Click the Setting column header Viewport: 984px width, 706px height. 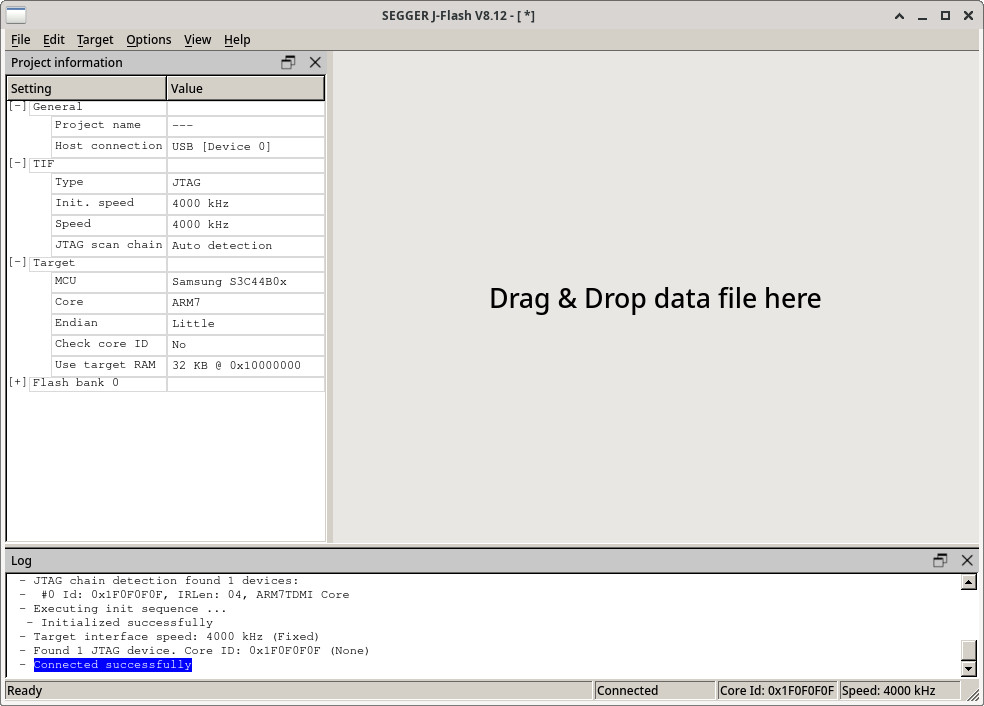pos(87,88)
